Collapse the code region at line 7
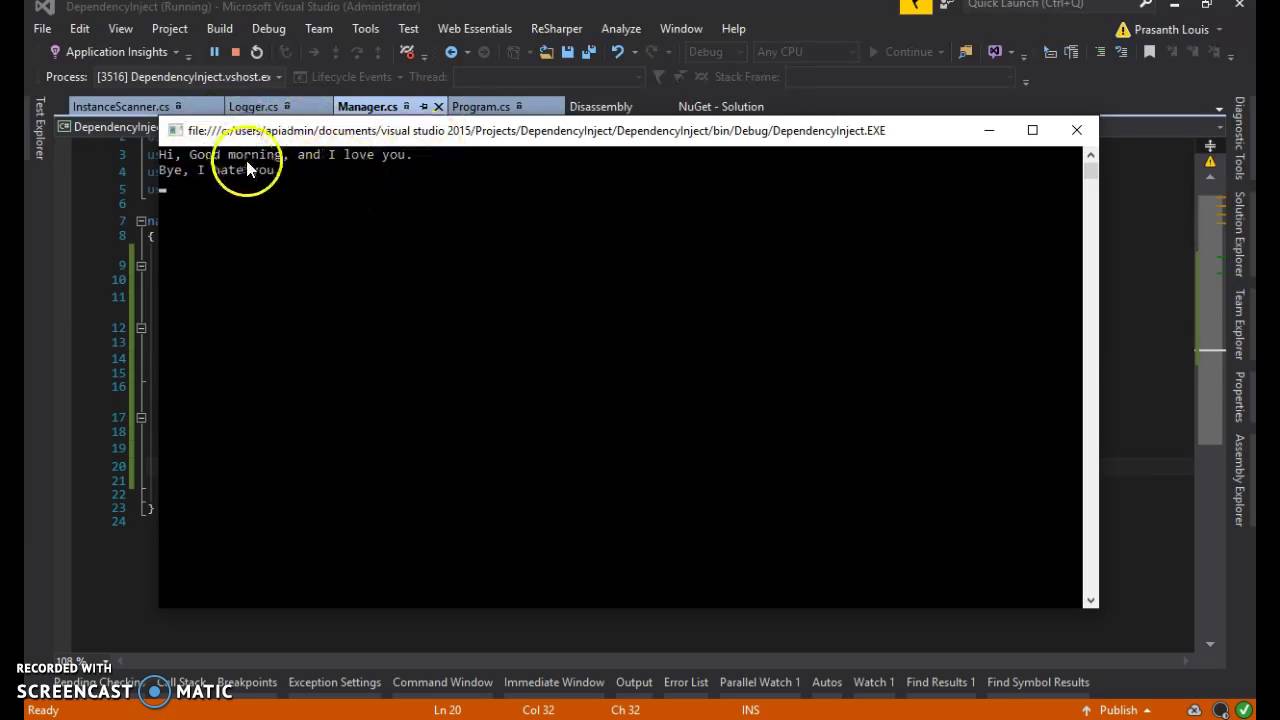The width and height of the screenshot is (1280, 720). pos(141,221)
